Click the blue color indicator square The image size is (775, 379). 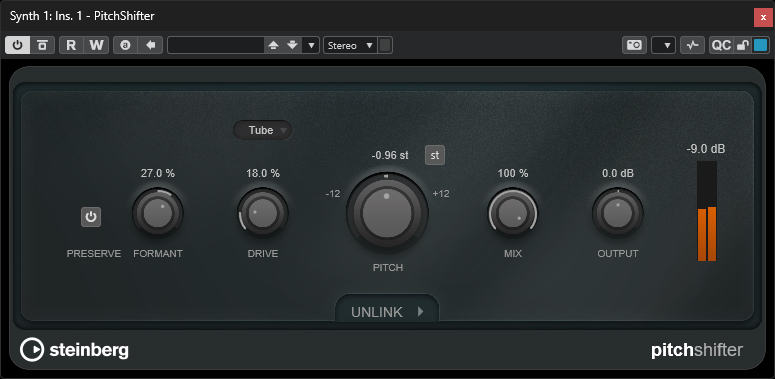tap(760, 45)
